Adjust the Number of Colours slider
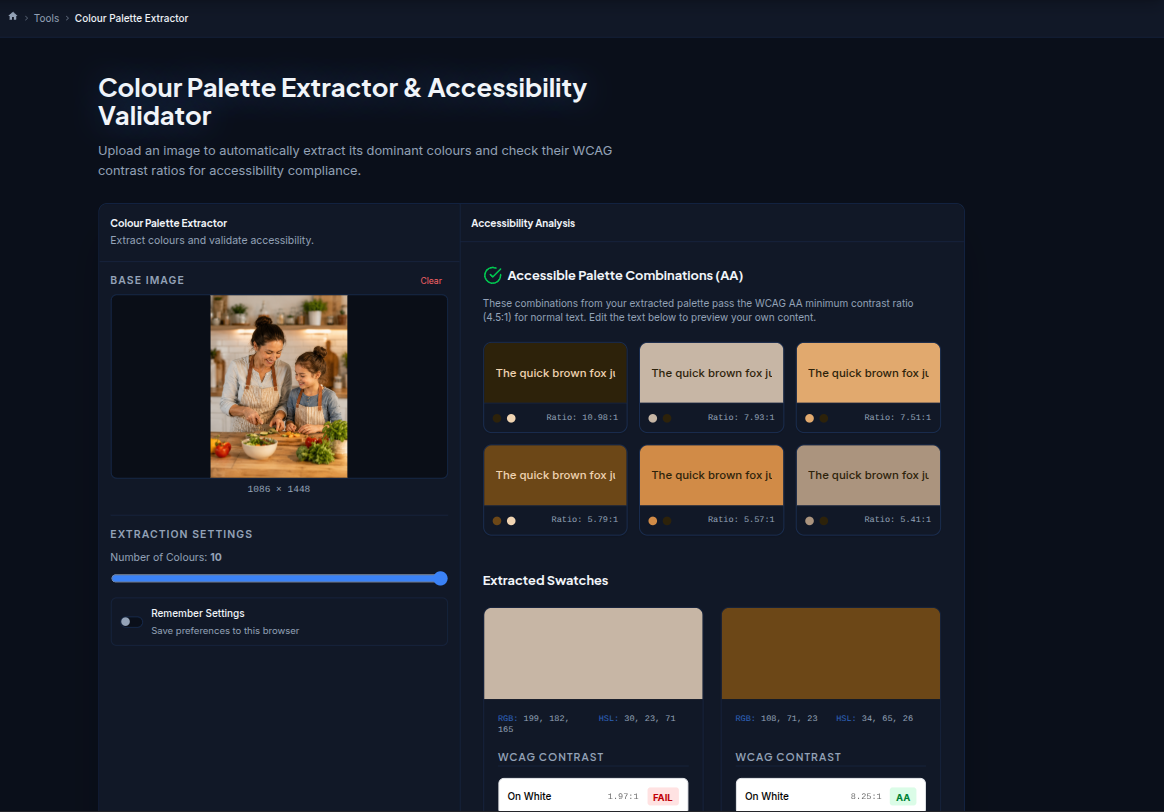The image size is (1164, 812). (x=279, y=578)
